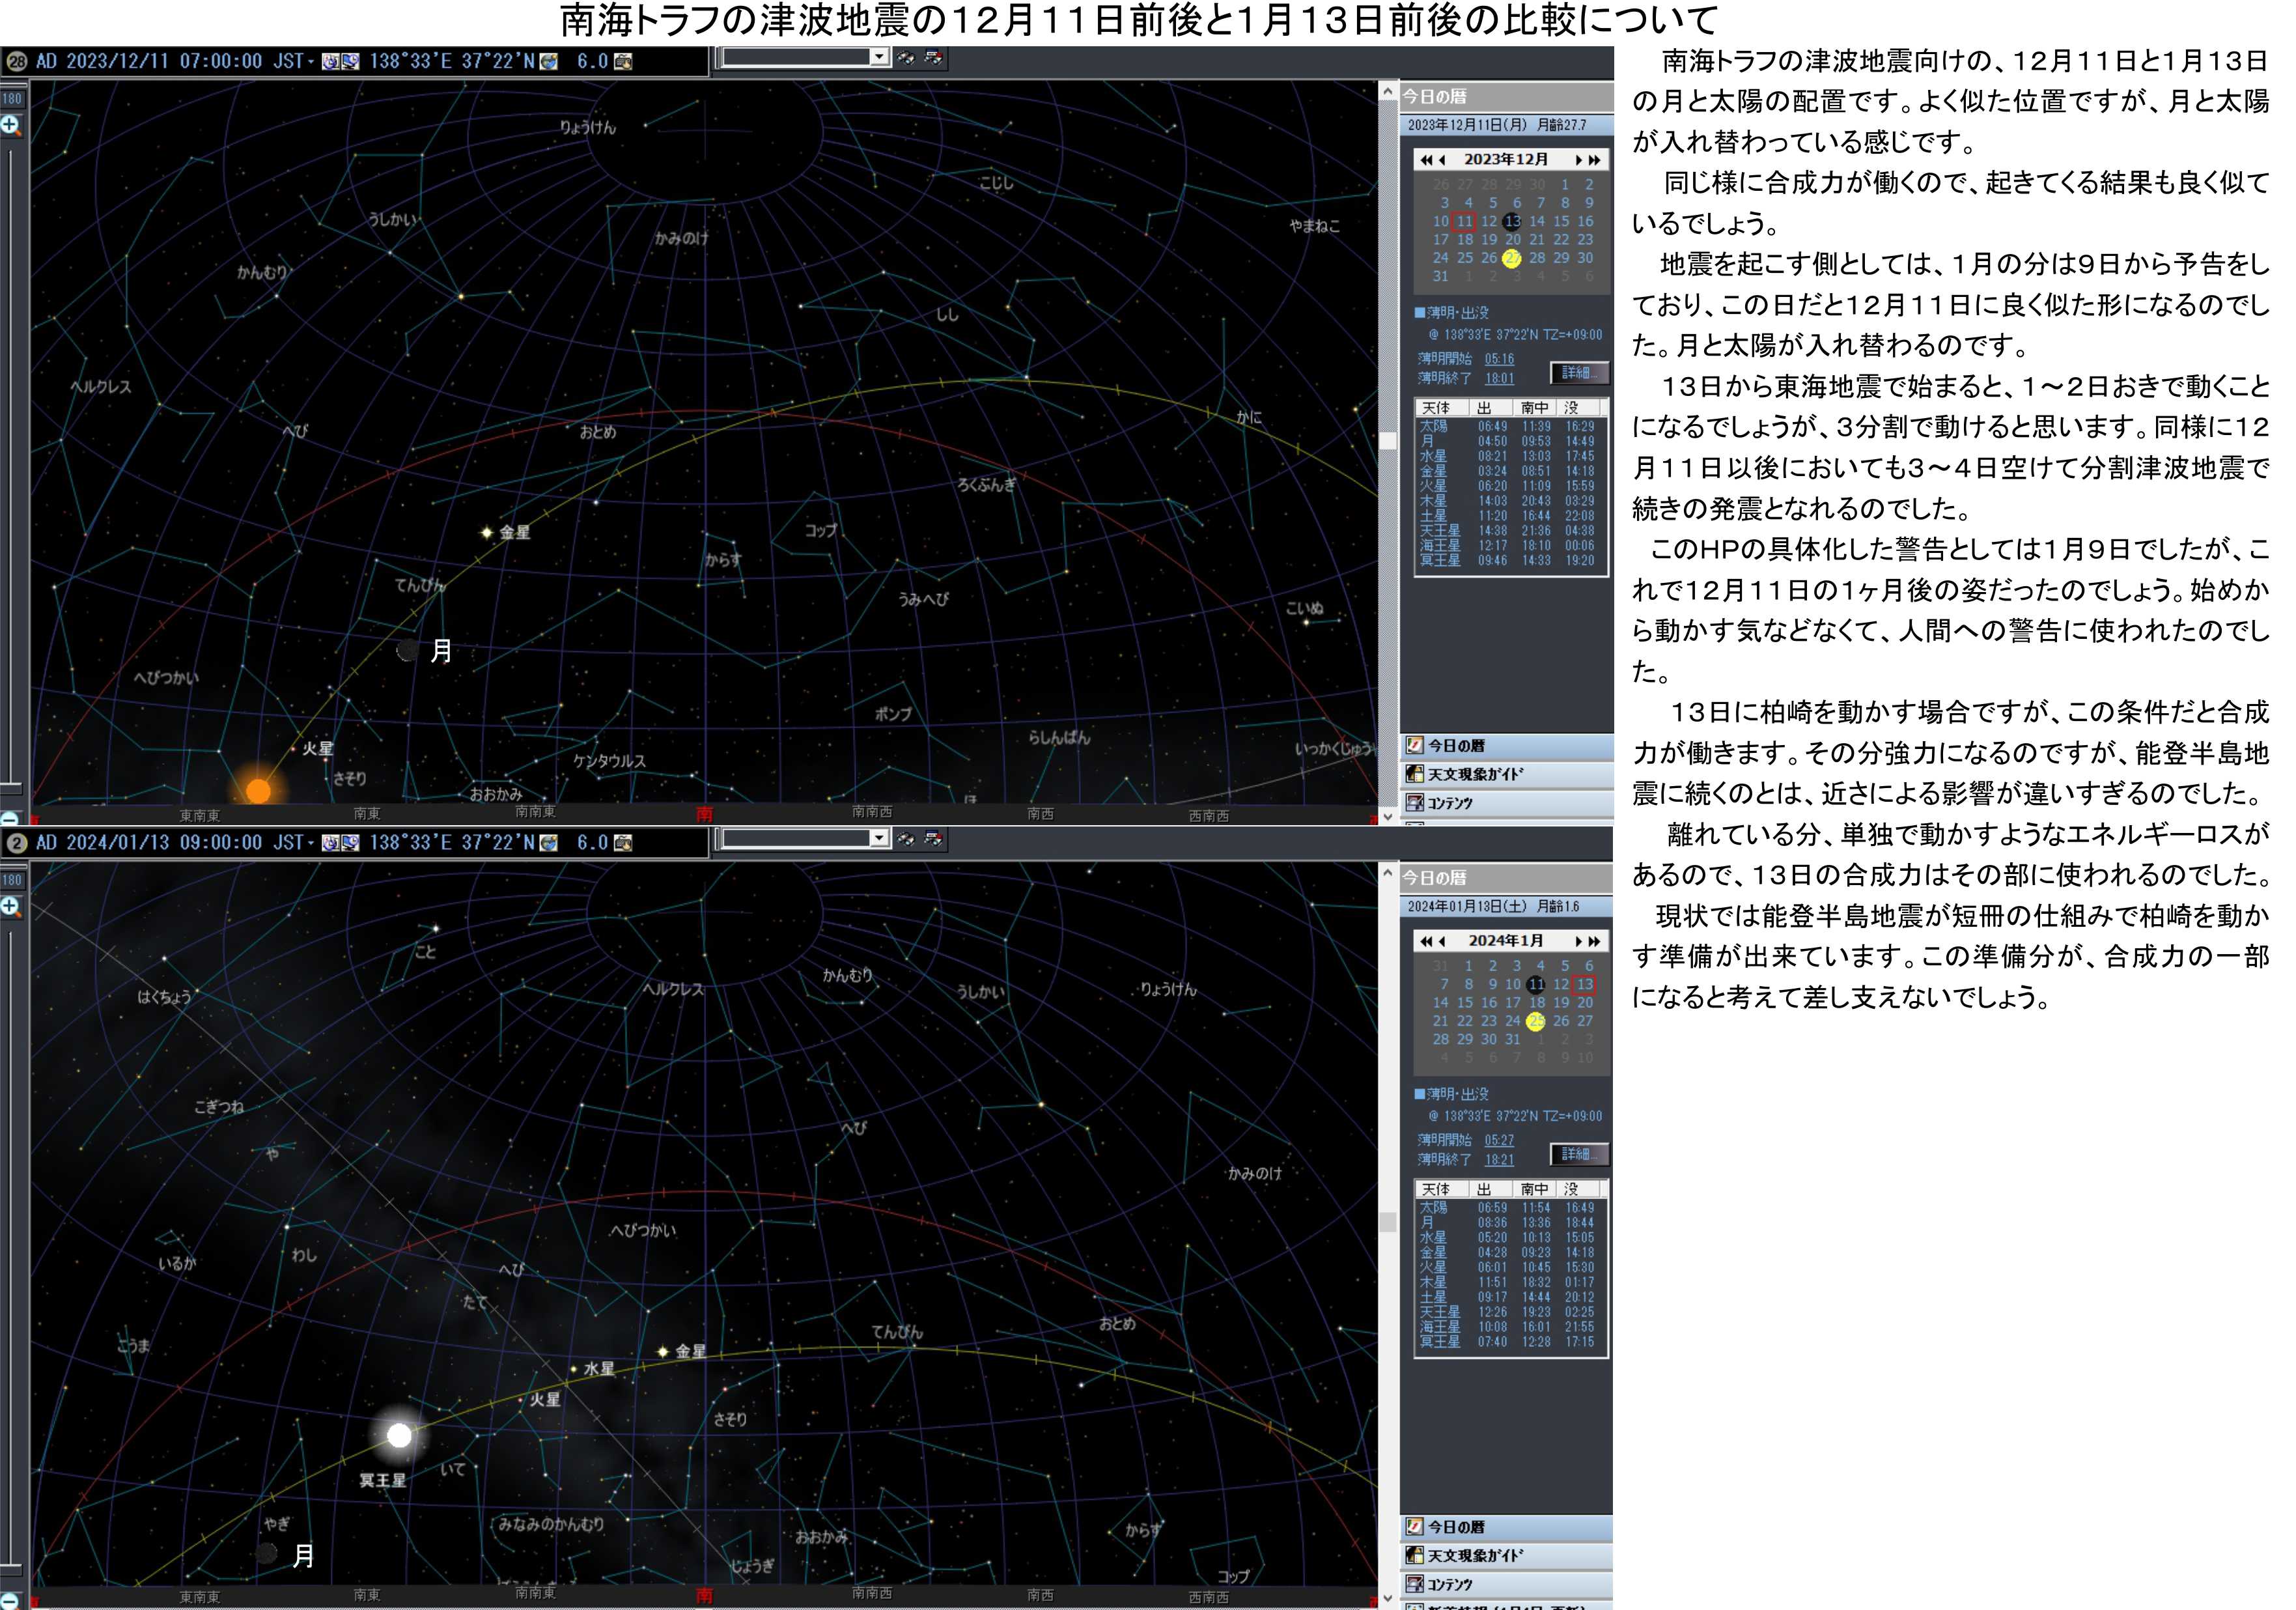The width and height of the screenshot is (2296, 1610).
Task: Select December 13 new moon date in 2023 calendar
Action: [1512, 222]
